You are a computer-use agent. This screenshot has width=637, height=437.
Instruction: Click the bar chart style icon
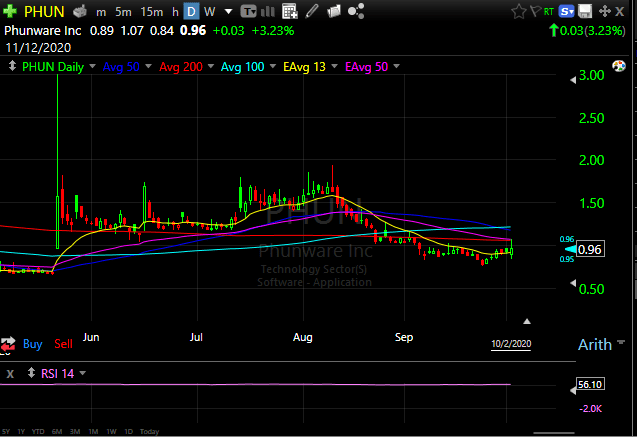click(x=268, y=12)
